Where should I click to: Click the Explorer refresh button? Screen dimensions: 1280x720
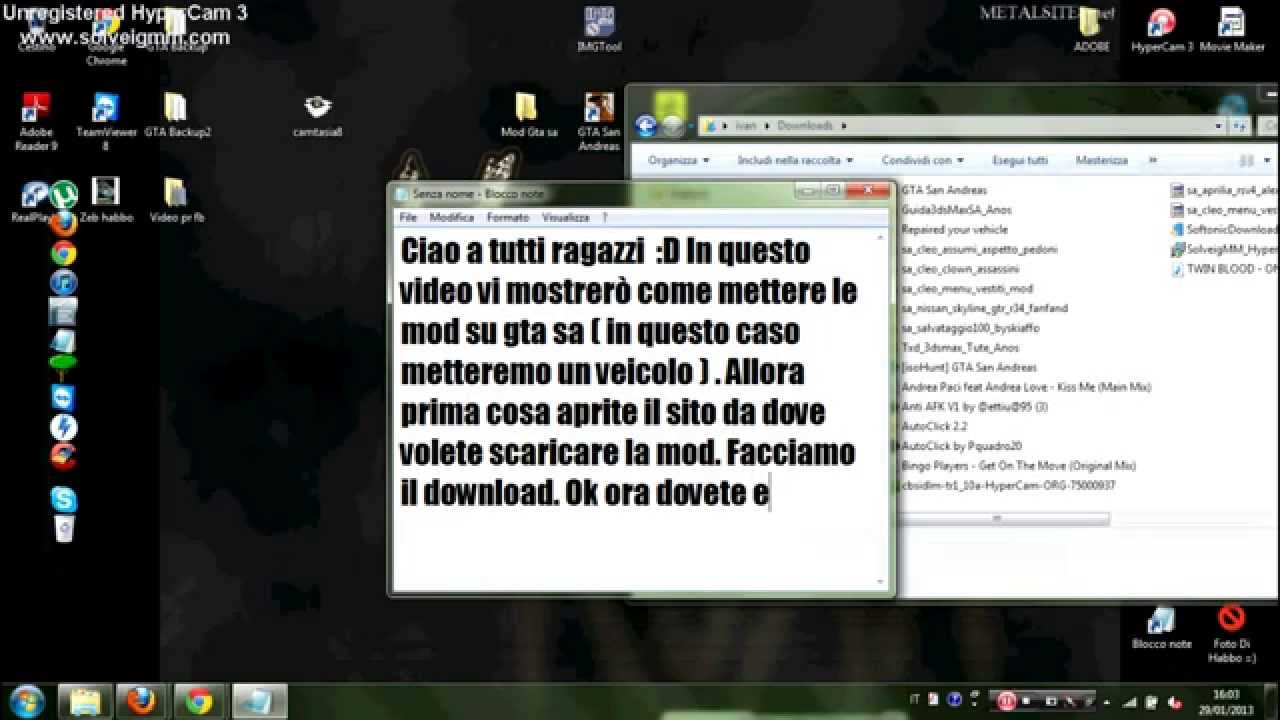[1239, 126]
